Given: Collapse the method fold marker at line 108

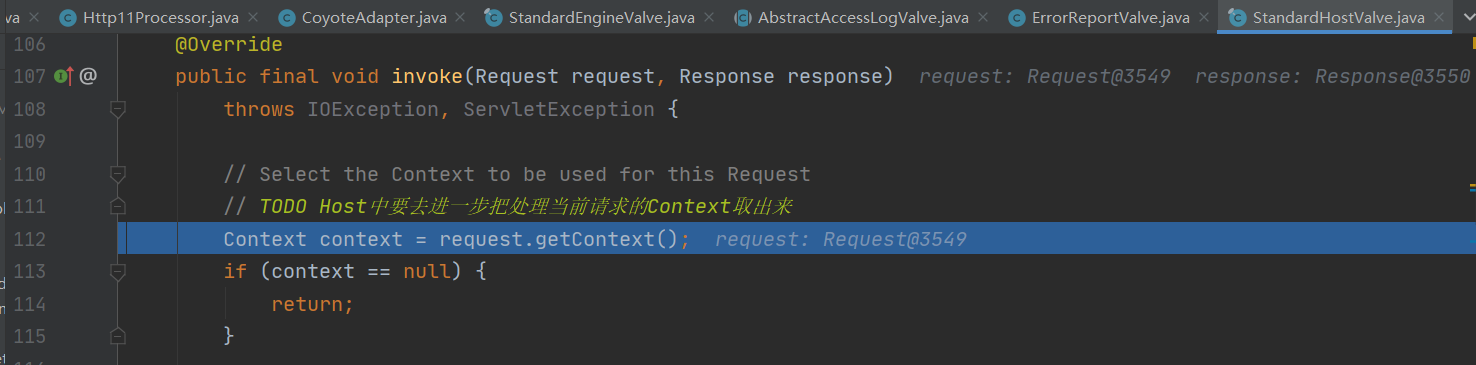Looking at the screenshot, I should point(118,108).
